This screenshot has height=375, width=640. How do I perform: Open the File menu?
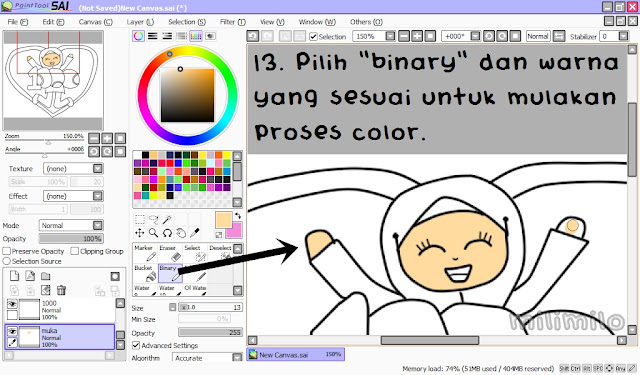[x=18, y=22]
